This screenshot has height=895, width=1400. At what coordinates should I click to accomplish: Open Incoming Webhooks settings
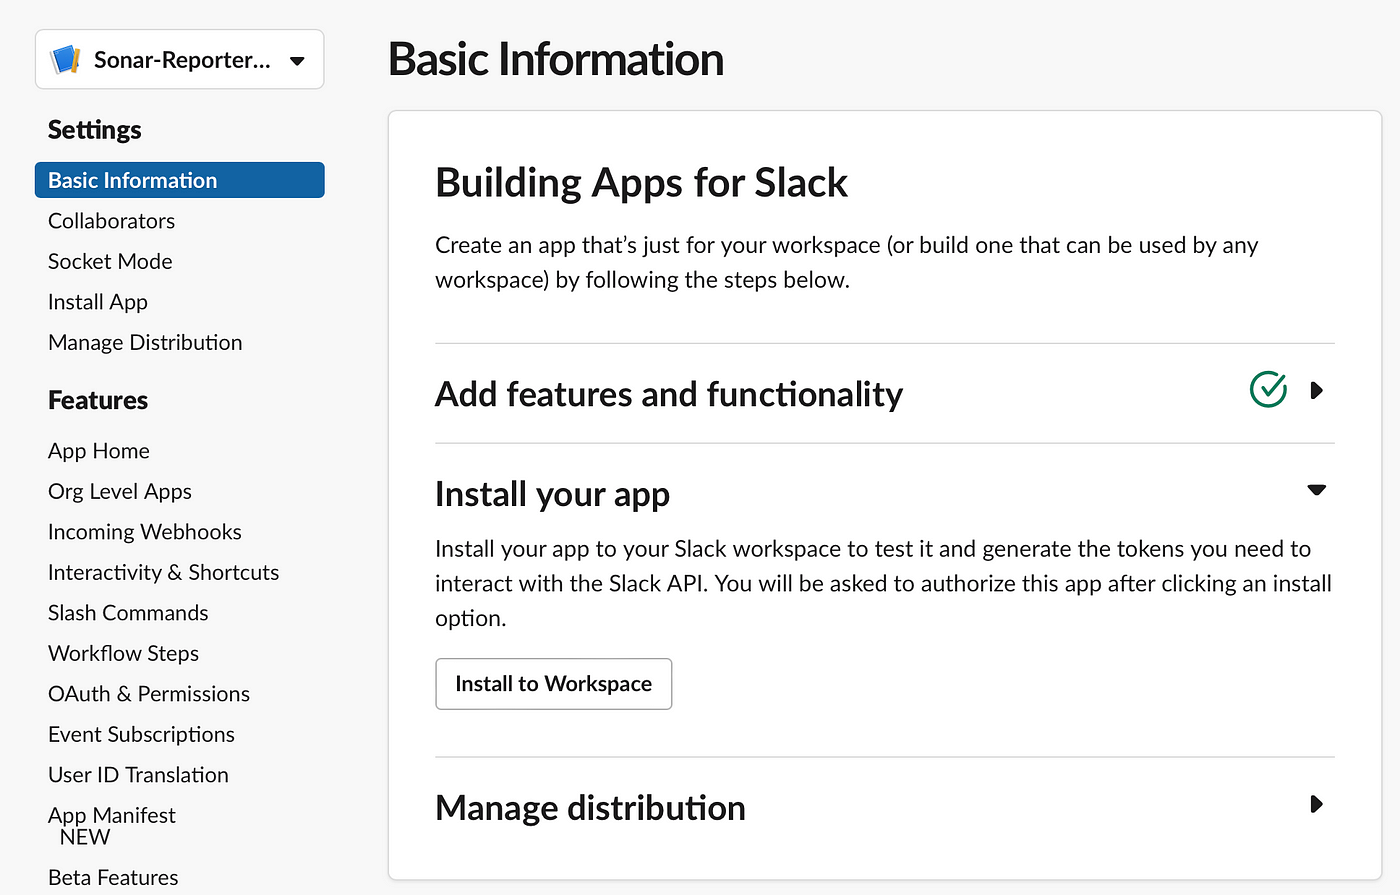click(x=145, y=532)
